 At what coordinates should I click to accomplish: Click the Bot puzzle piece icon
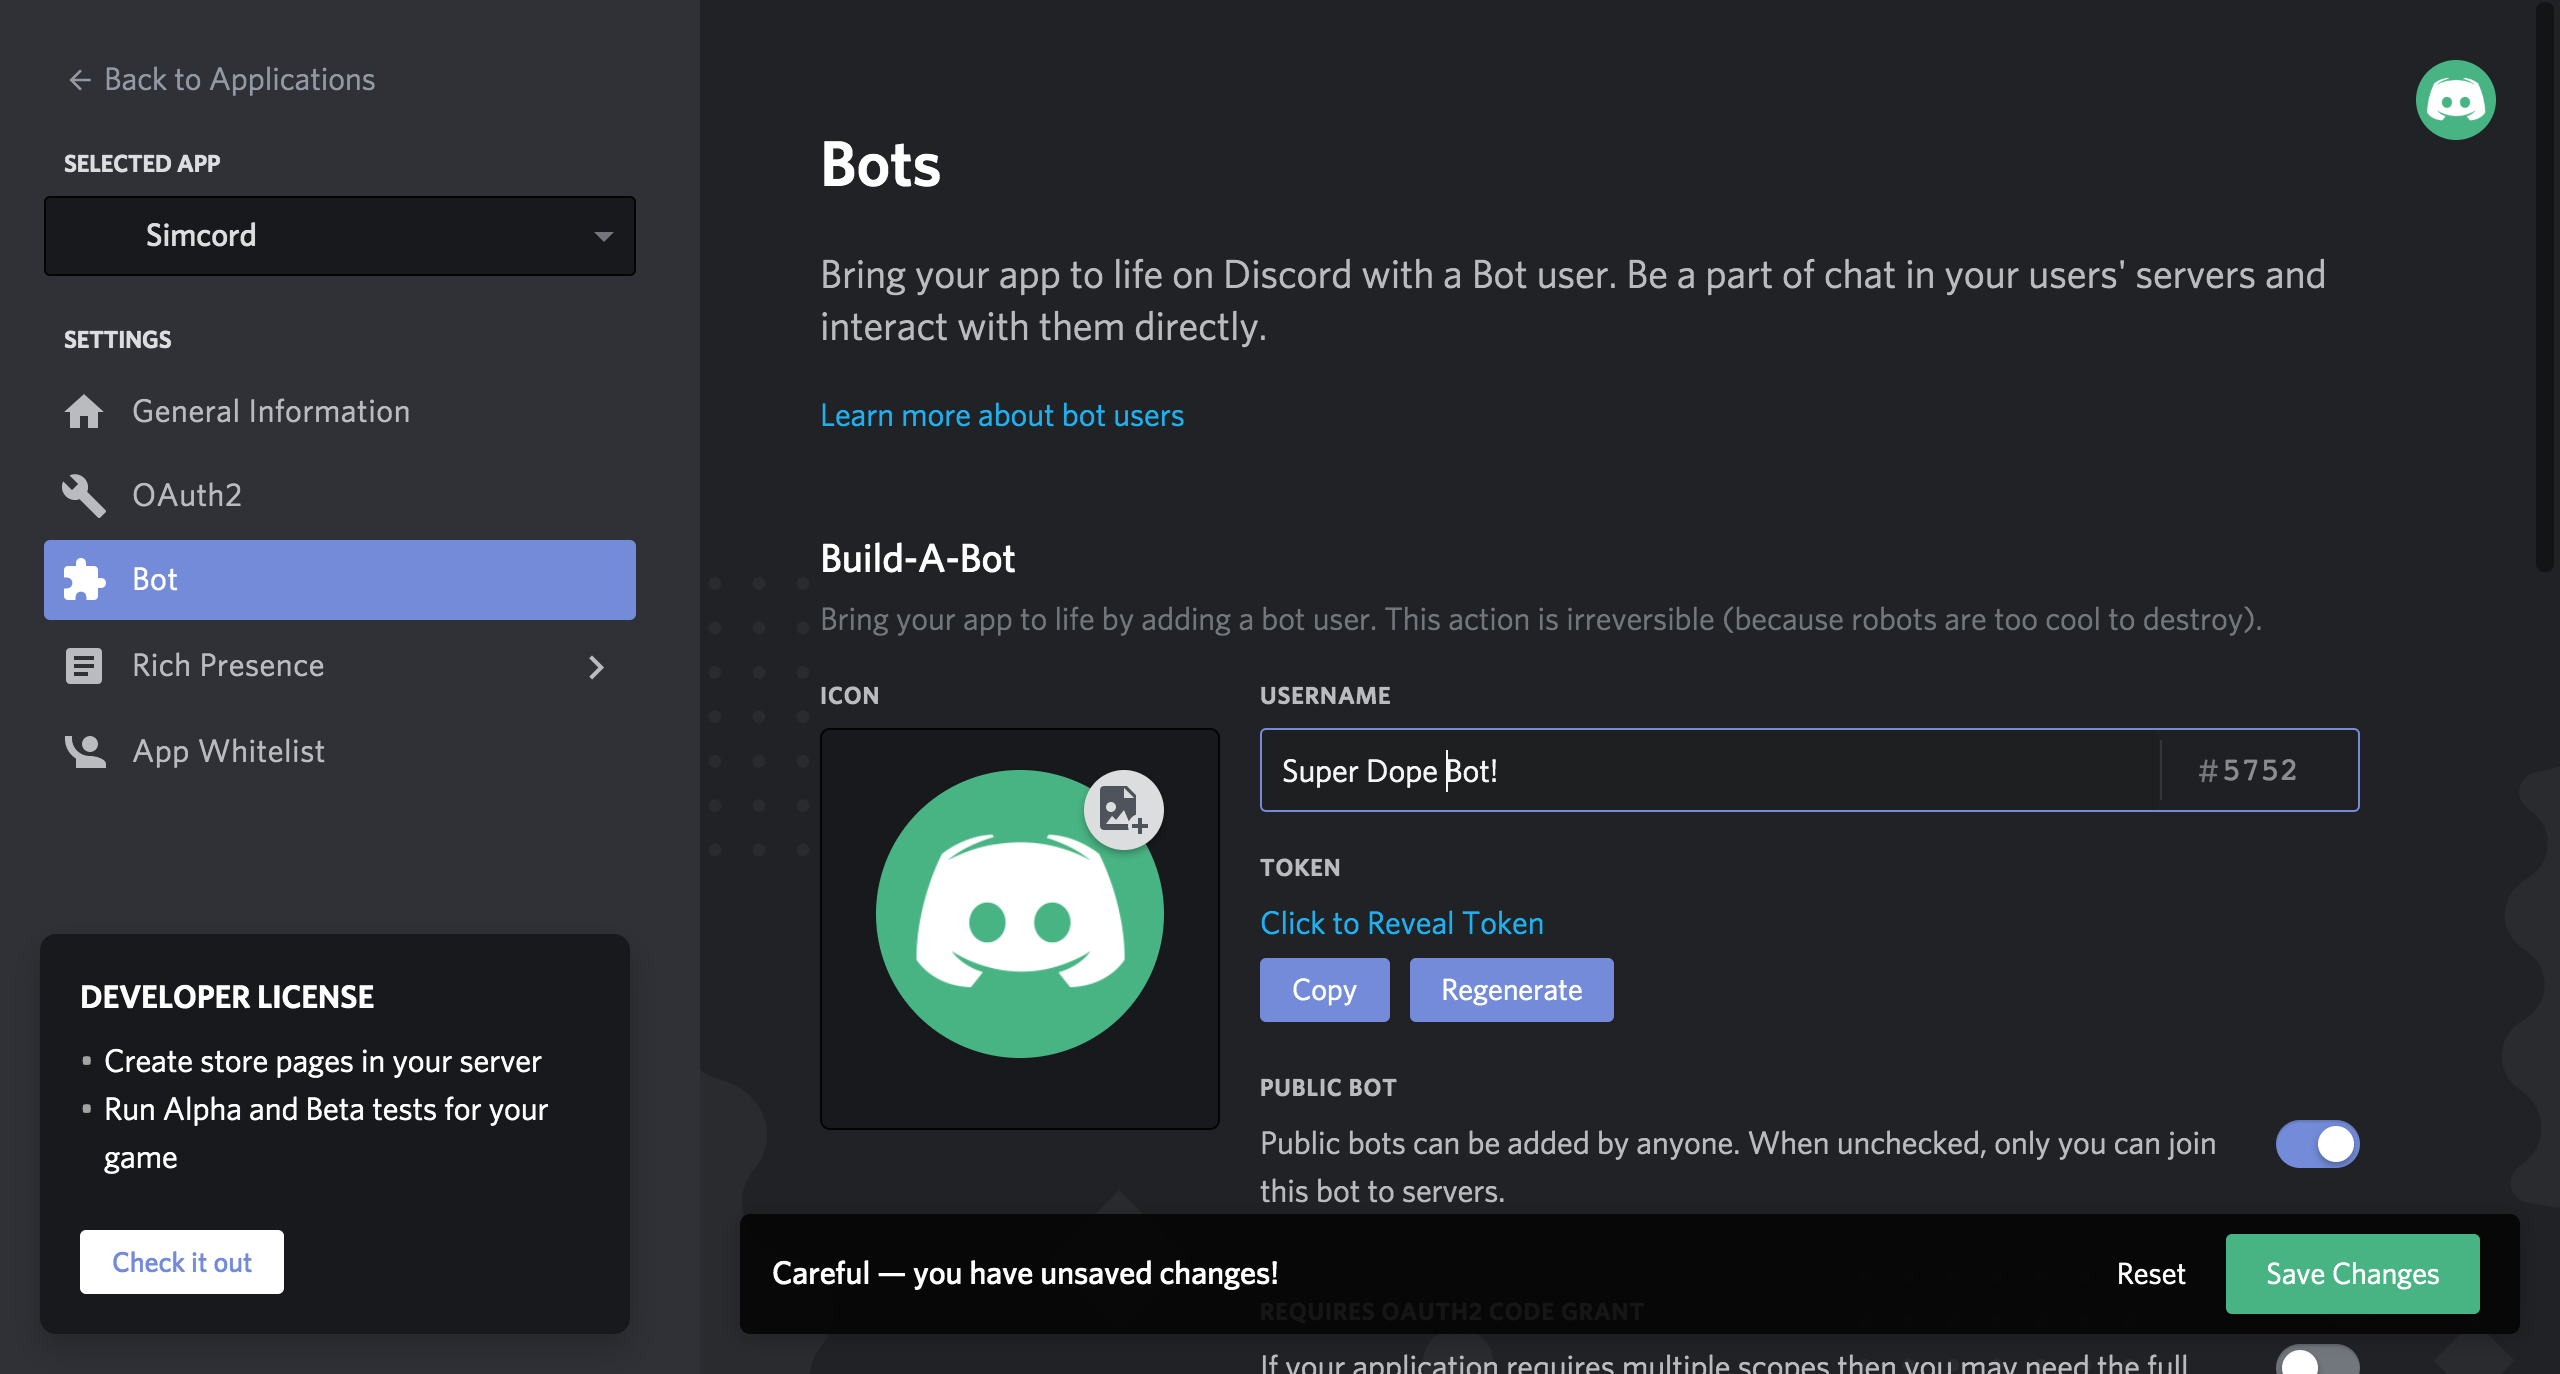click(x=84, y=579)
